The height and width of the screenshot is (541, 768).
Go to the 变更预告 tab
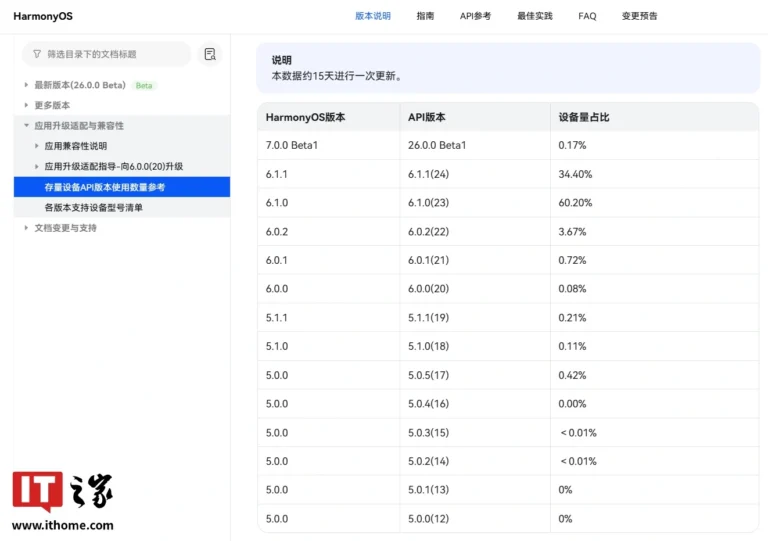pos(639,16)
